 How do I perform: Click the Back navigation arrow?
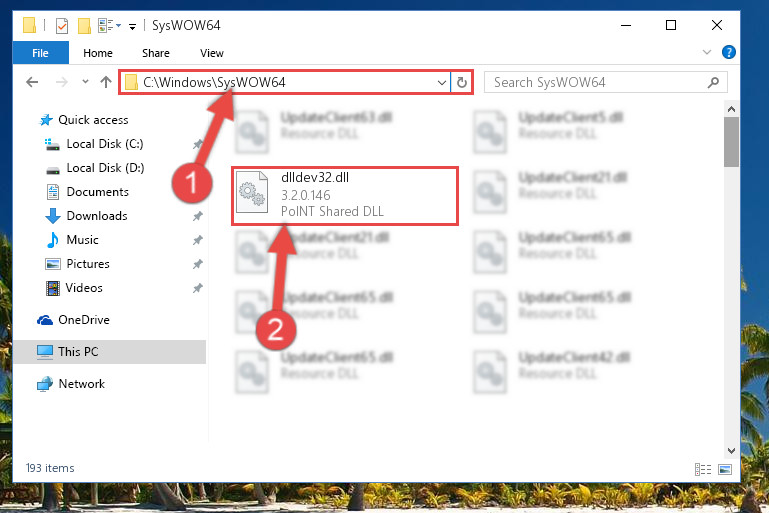[x=32, y=82]
